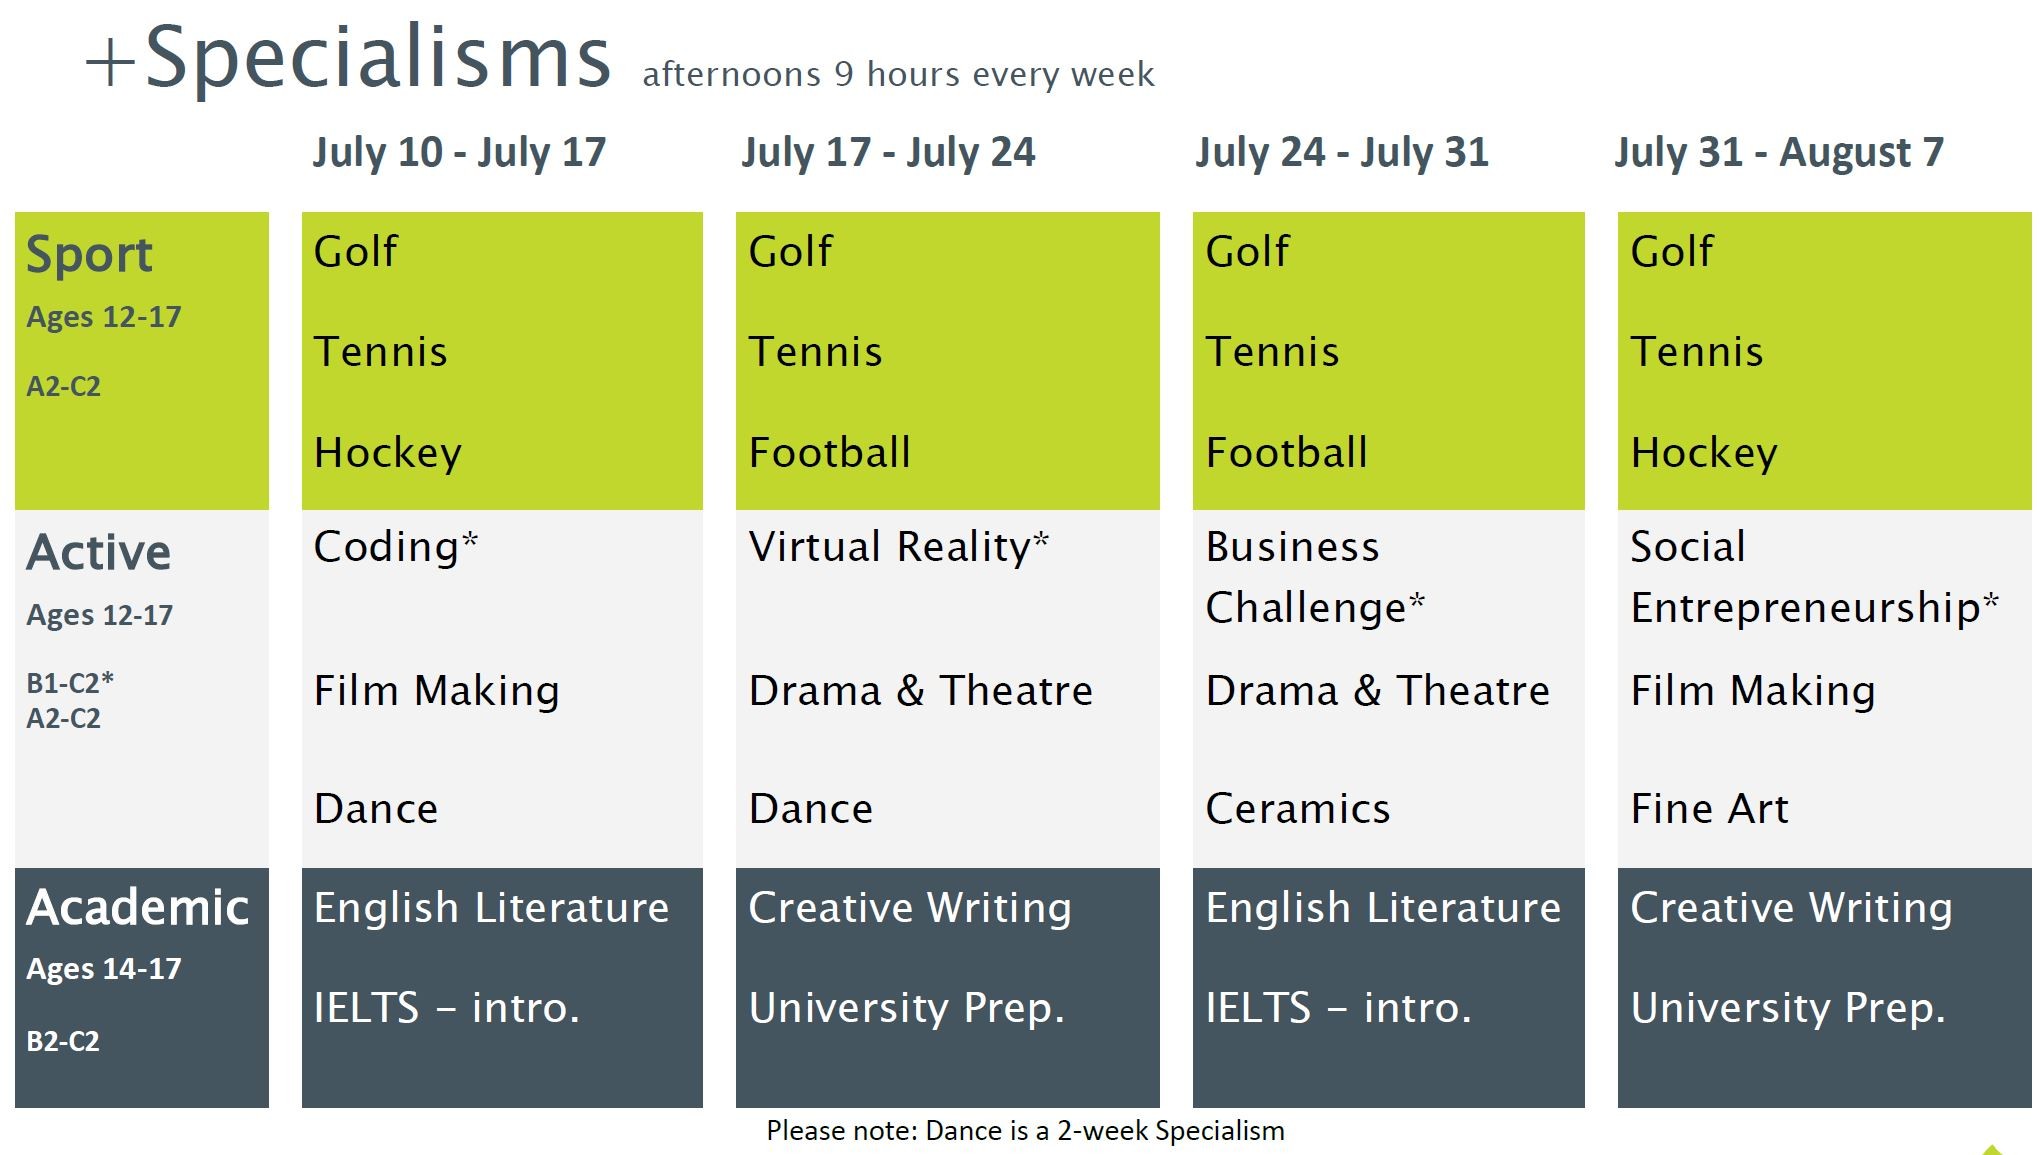
Task: Click IELTS – intro. in July 24 week
Action: click(x=1339, y=1007)
